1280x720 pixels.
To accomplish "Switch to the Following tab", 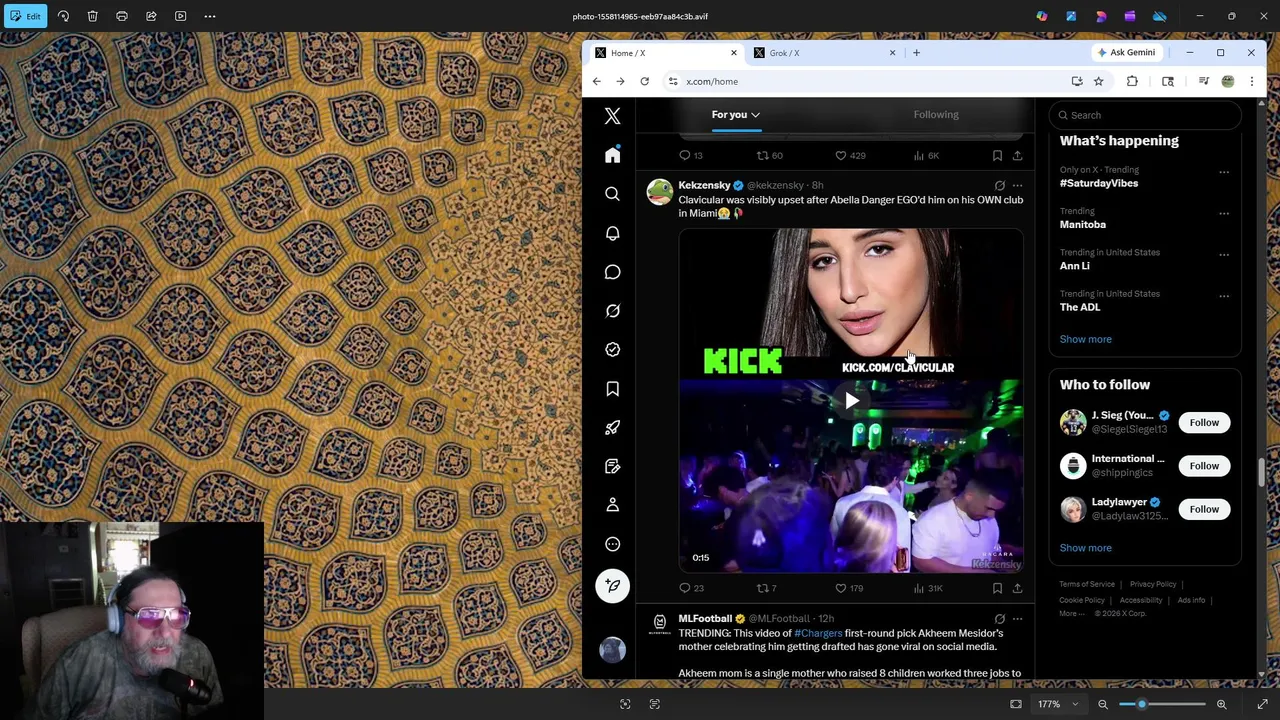I will coord(936,114).
